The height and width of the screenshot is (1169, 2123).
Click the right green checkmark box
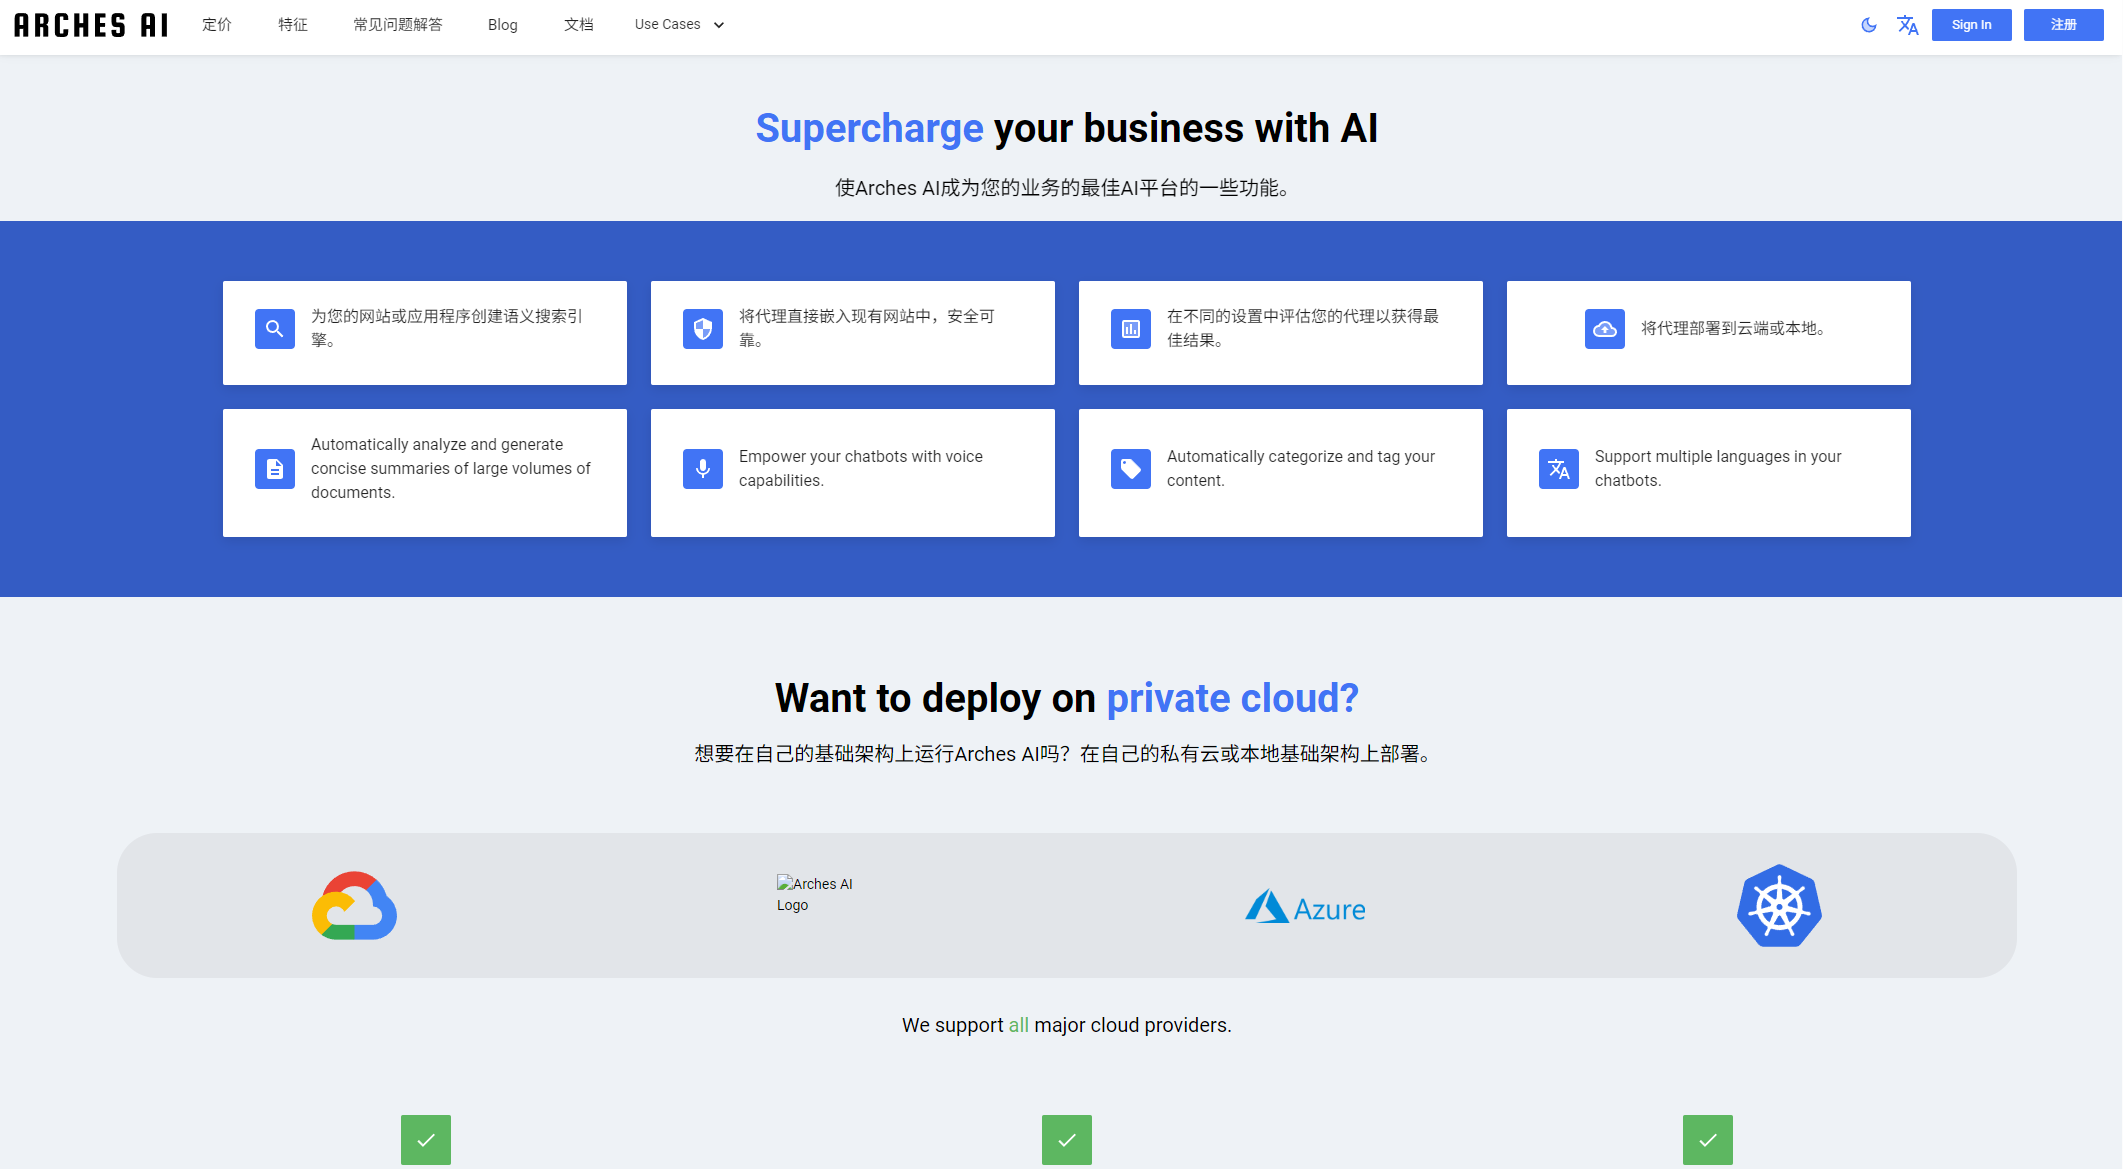tap(1708, 1140)
